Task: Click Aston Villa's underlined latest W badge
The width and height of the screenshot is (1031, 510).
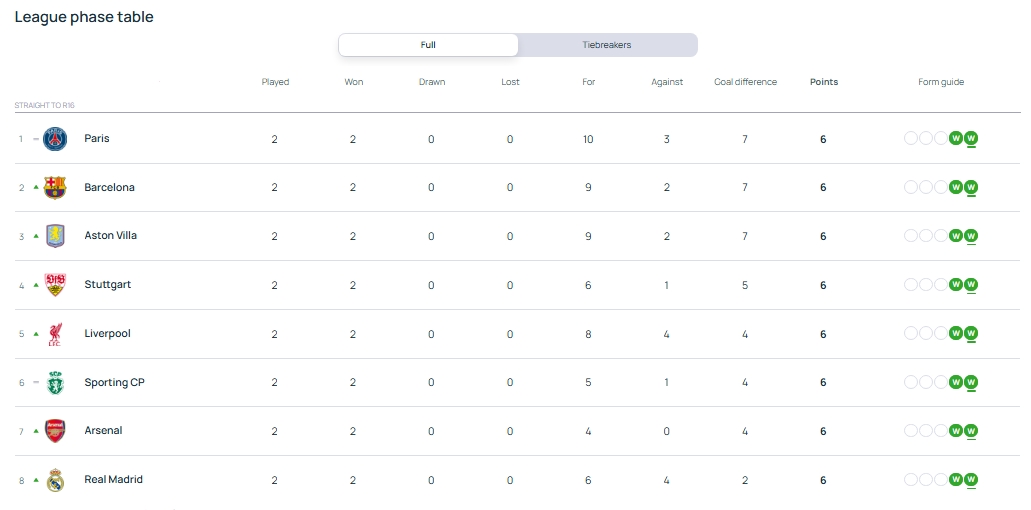Action: tap(971, 236)
